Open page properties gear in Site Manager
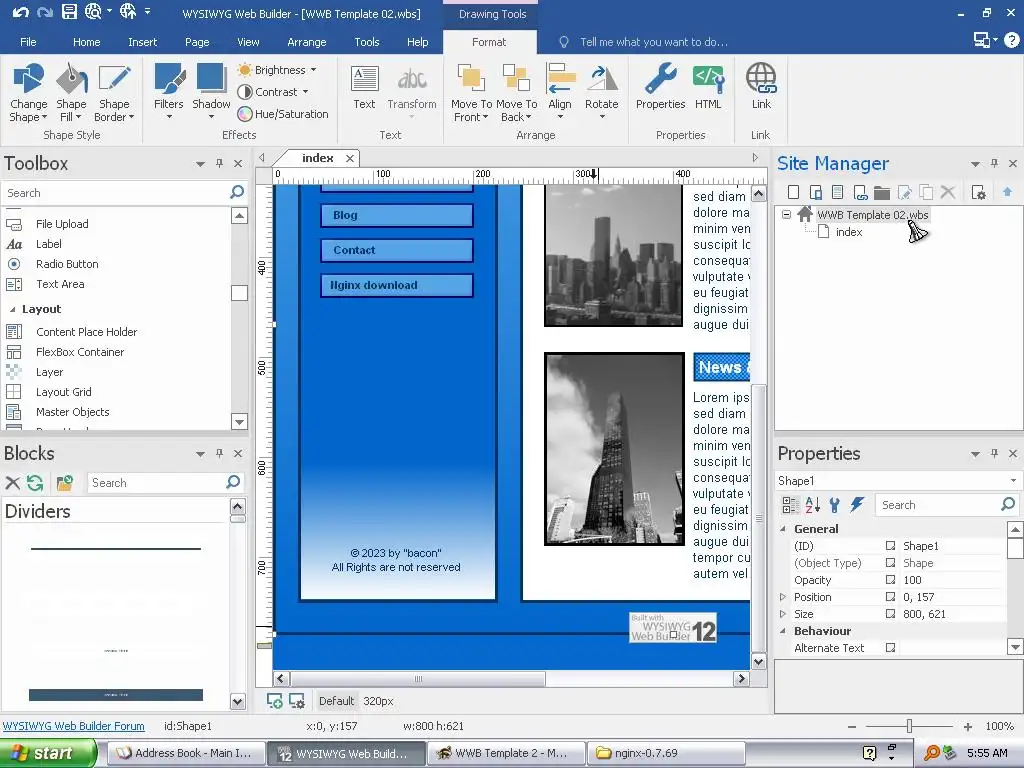The height and width of the screenshot is (768, 1024). click(x=978, y=192)
